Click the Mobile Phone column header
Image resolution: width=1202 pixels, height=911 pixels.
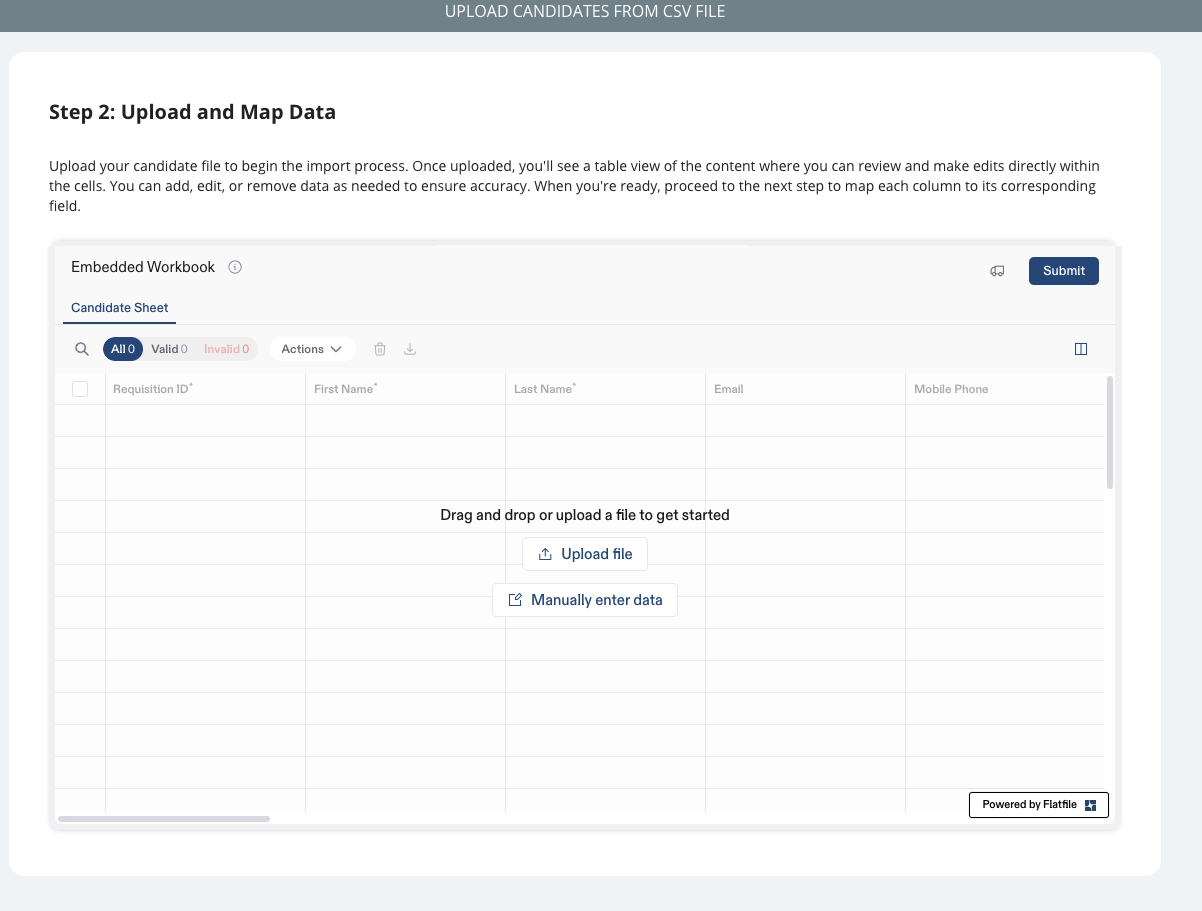(x=1005, y=389)
